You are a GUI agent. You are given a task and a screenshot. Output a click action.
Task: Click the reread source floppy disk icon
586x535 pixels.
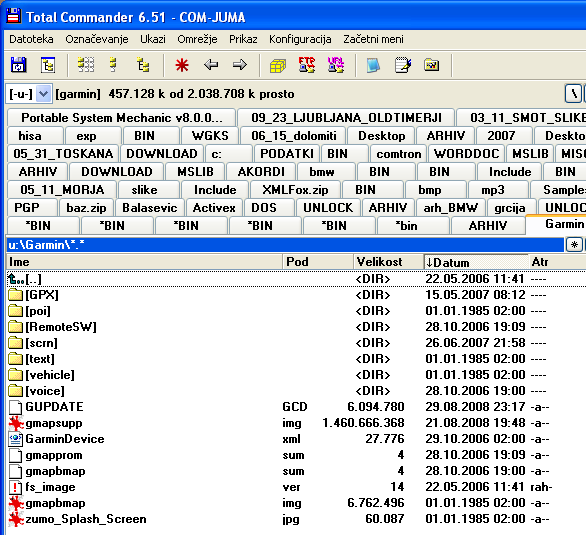[18, 65]
